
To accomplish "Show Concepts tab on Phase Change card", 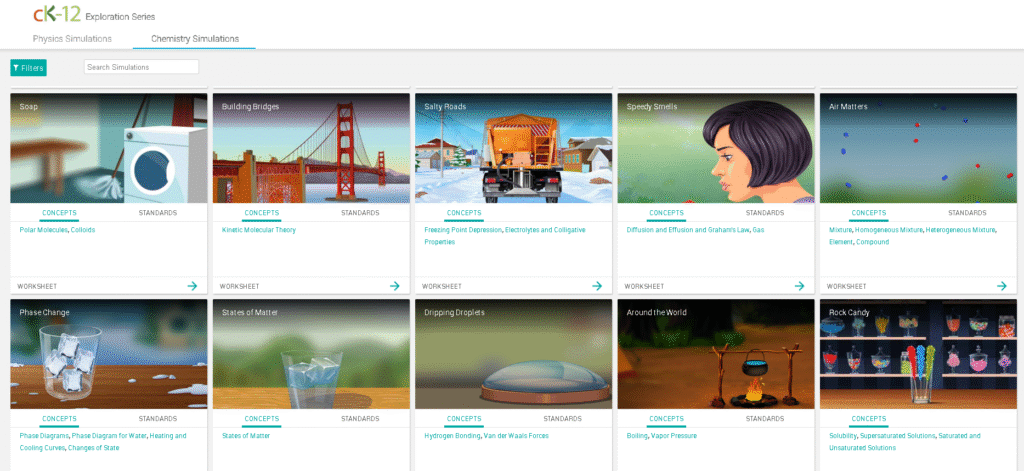I will (59, 419).
